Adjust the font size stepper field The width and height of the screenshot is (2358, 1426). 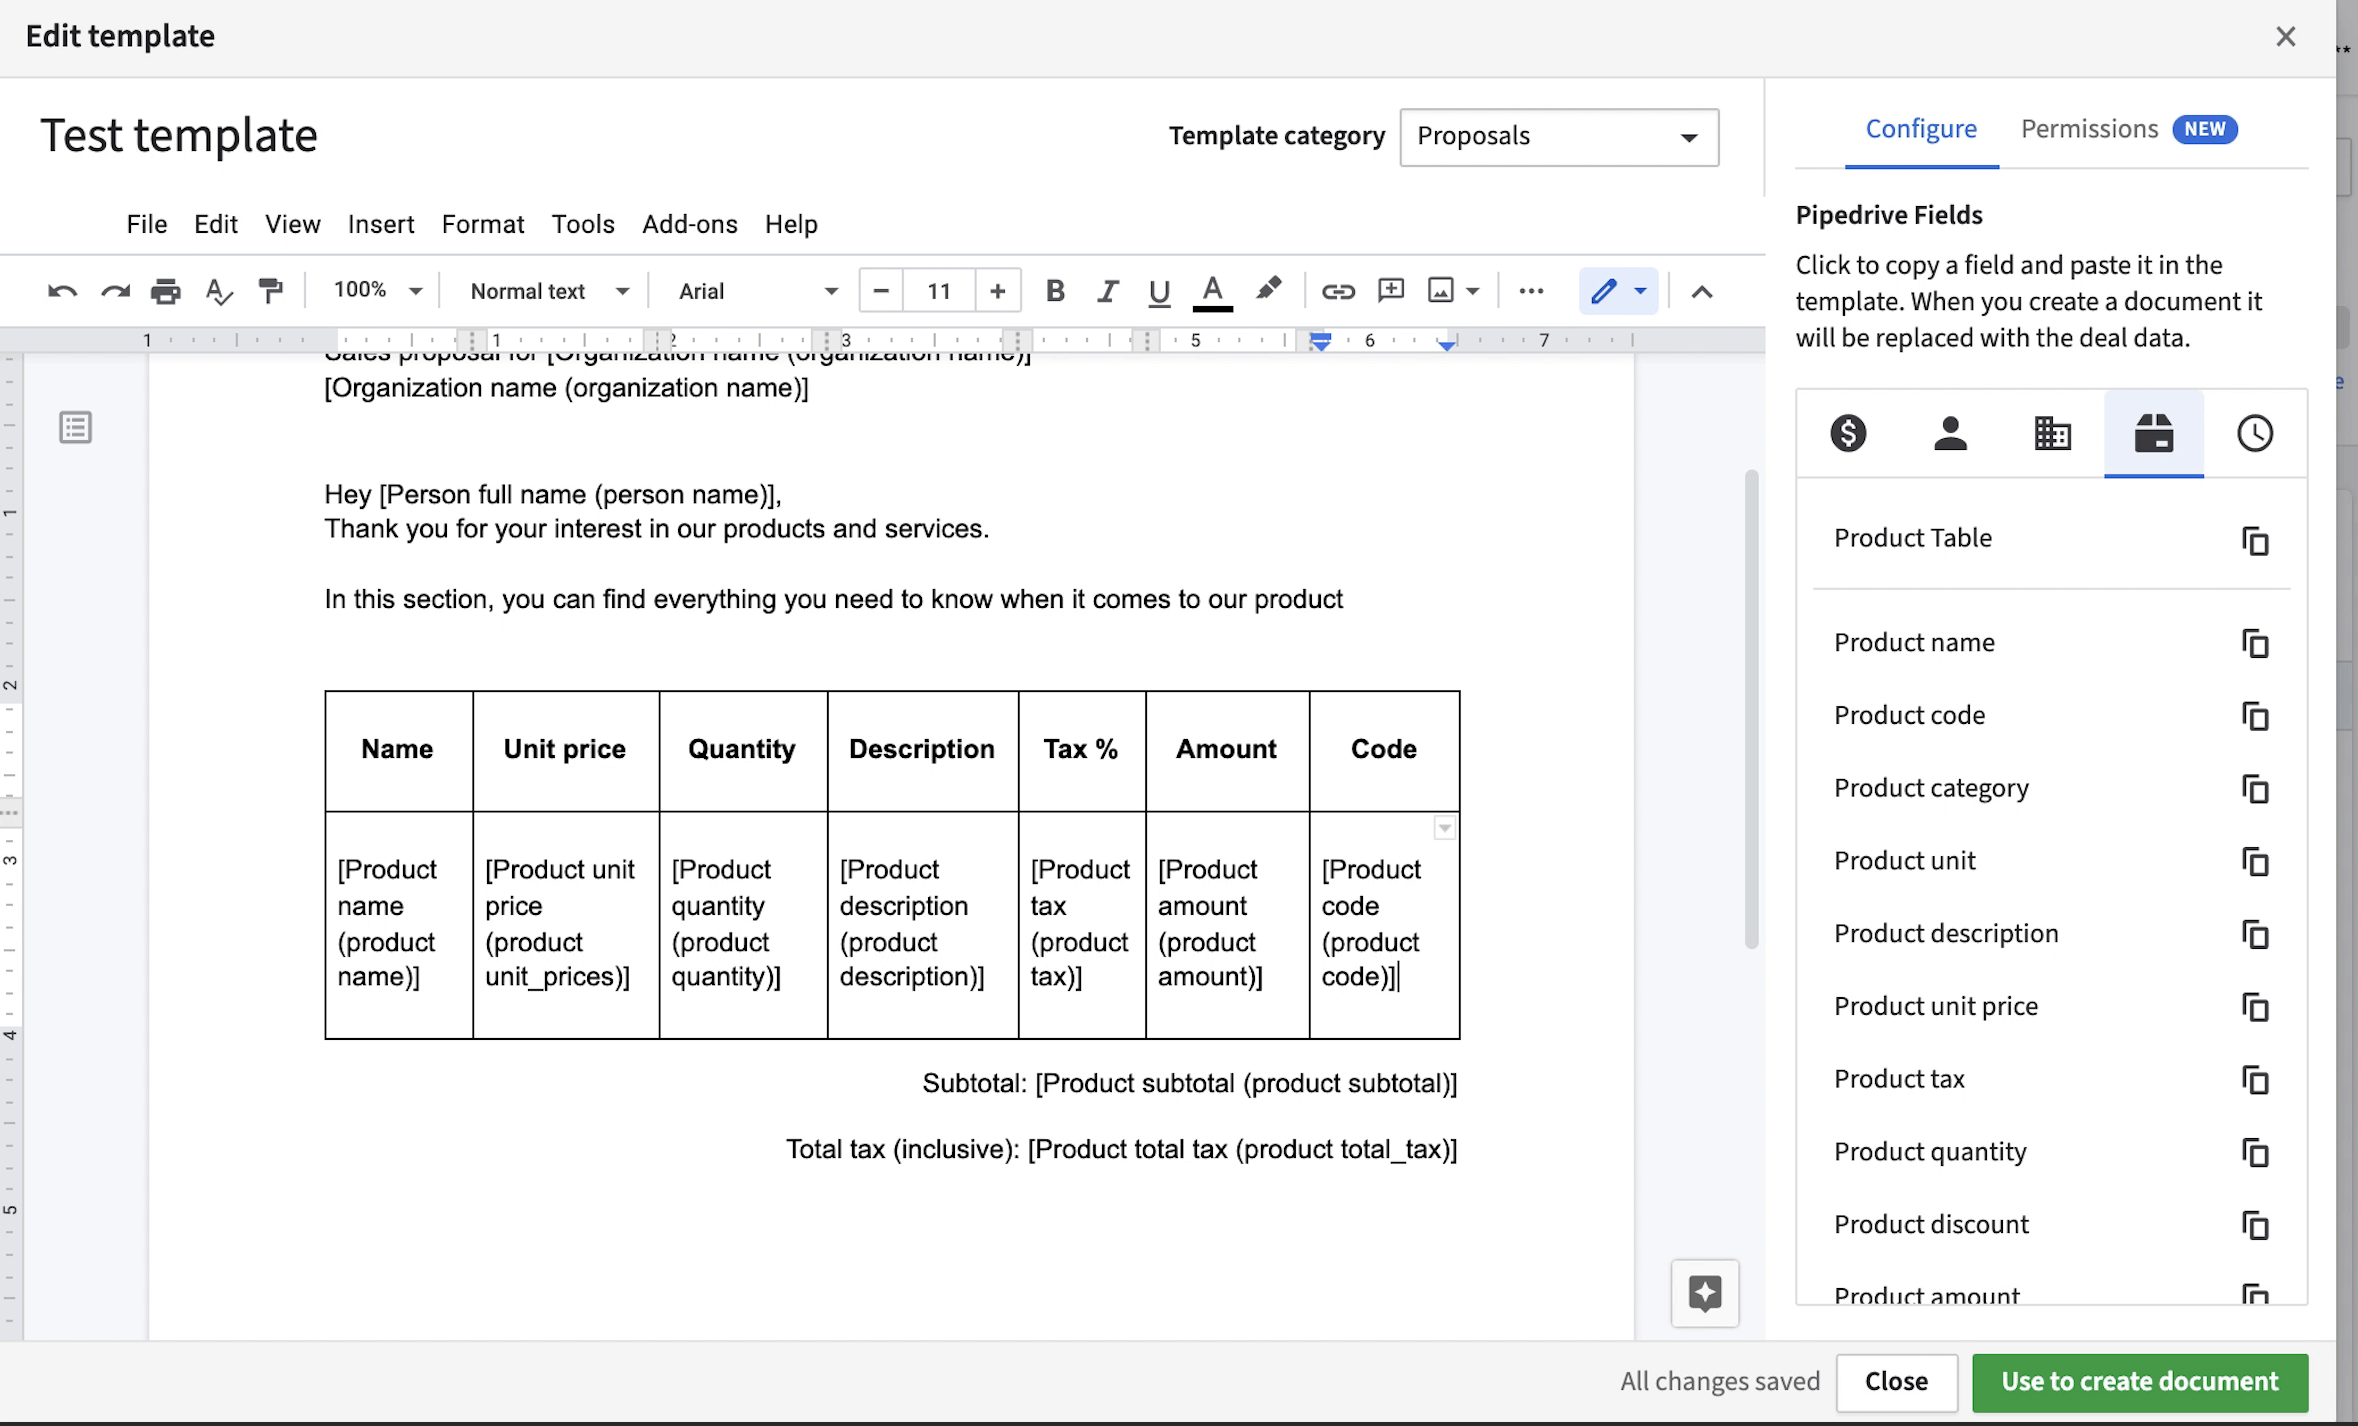[x=938, y=290]
